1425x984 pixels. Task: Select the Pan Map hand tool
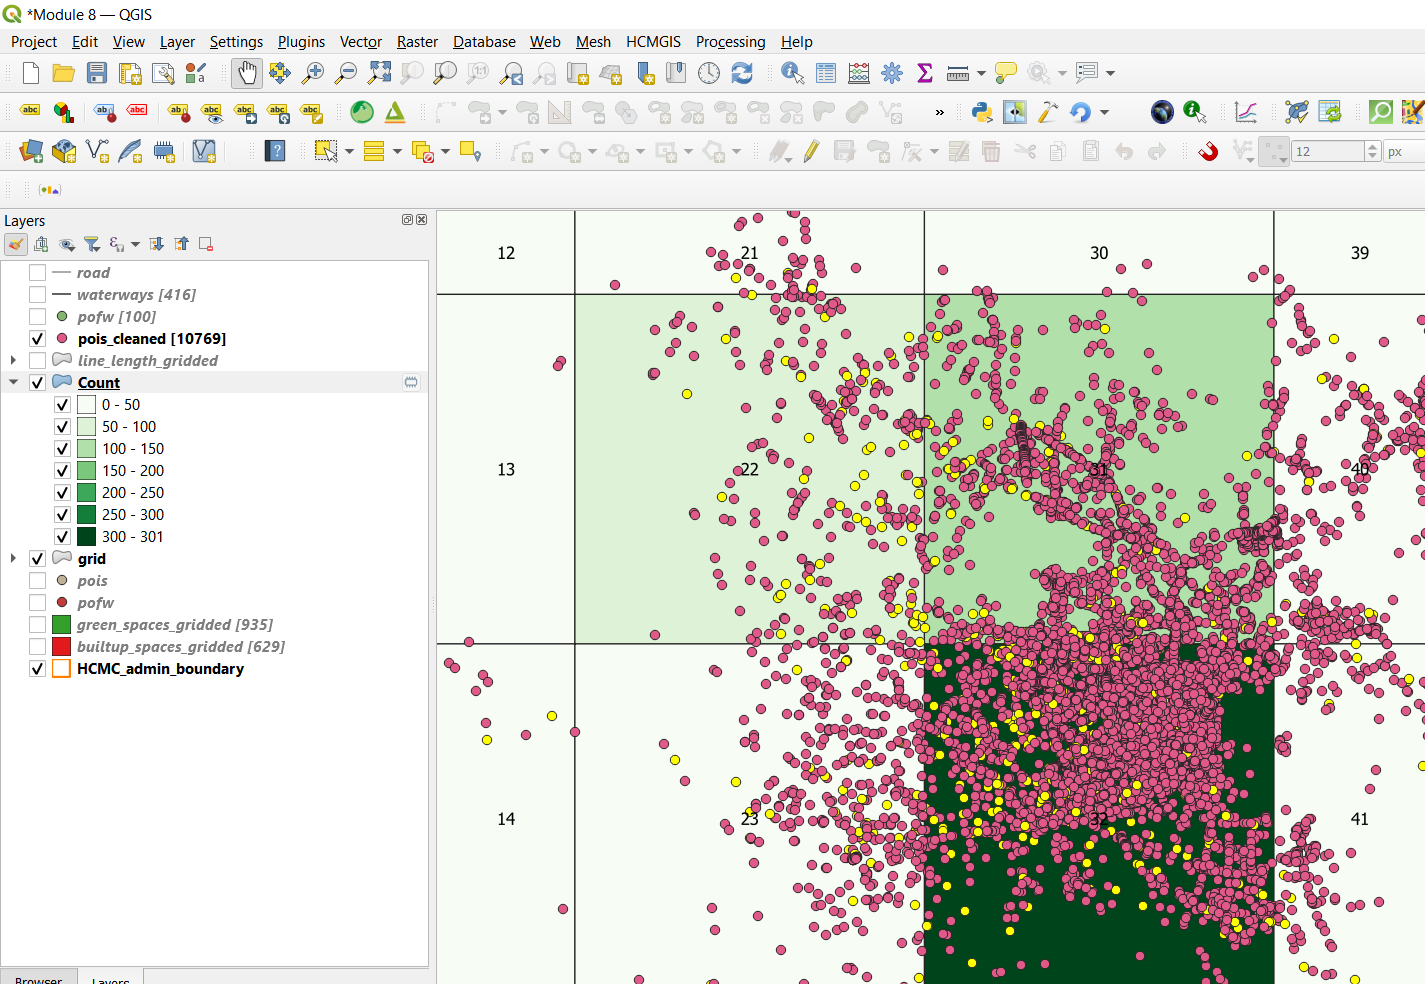[246, 73]
